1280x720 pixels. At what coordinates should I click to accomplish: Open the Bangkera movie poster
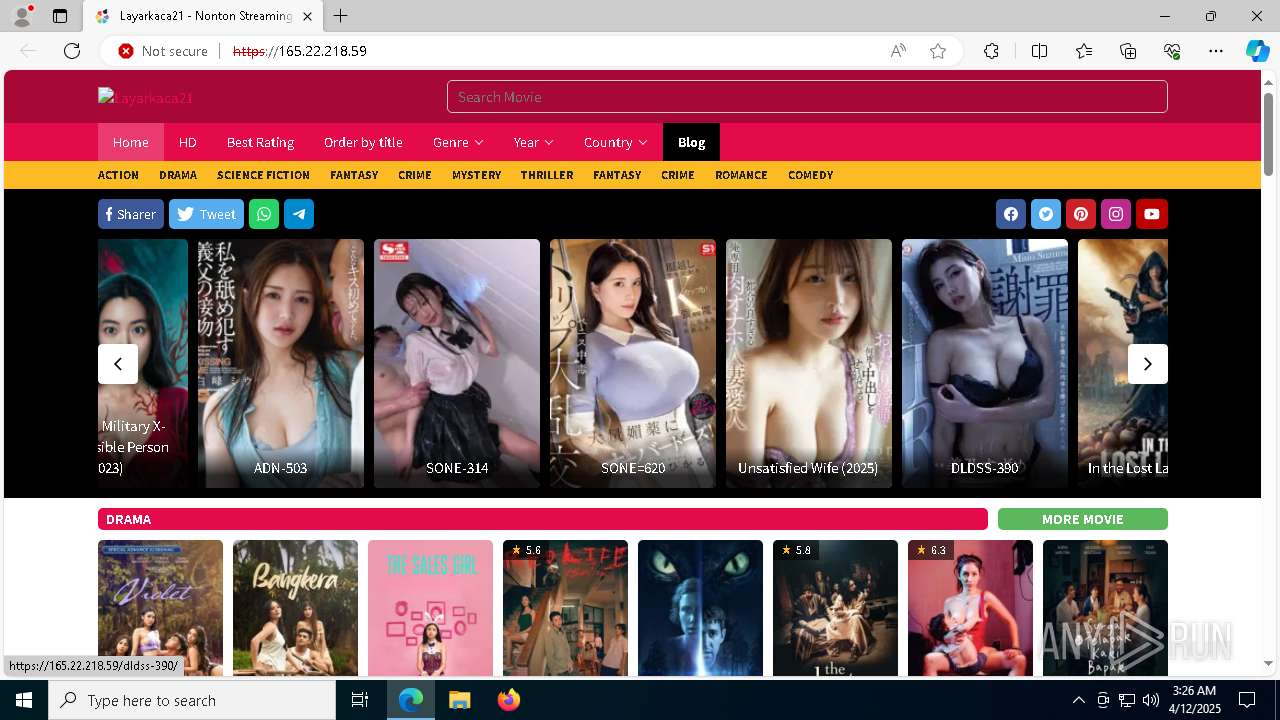(x=295, y=608)
